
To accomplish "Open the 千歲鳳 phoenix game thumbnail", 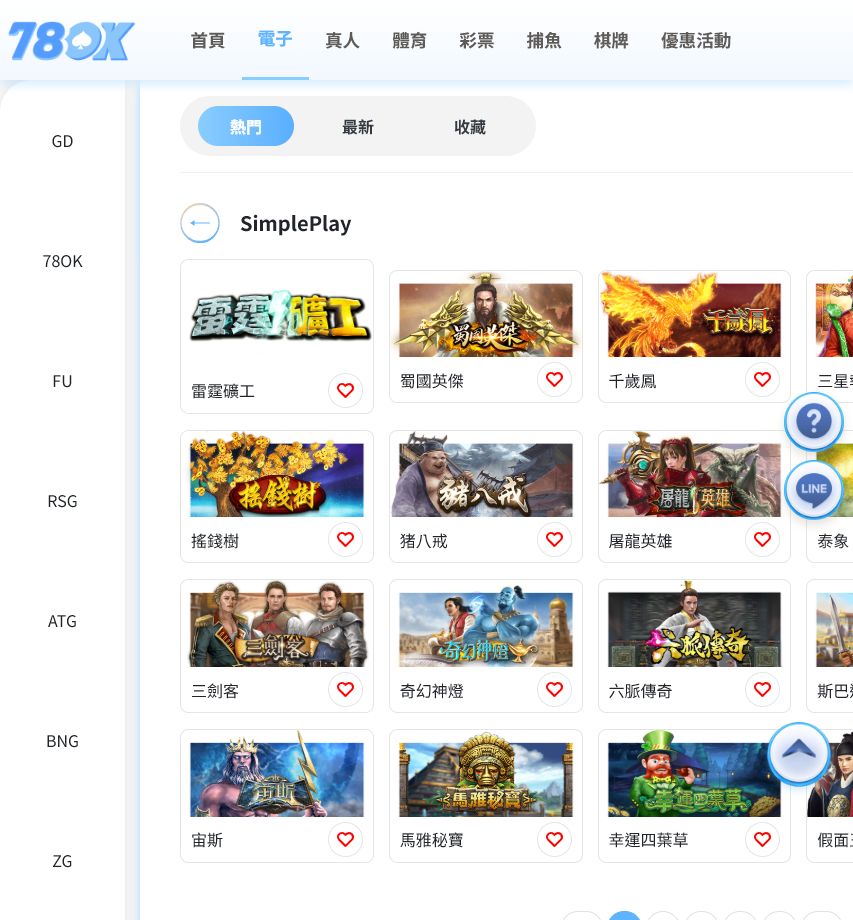I will [x=694, y=317].
